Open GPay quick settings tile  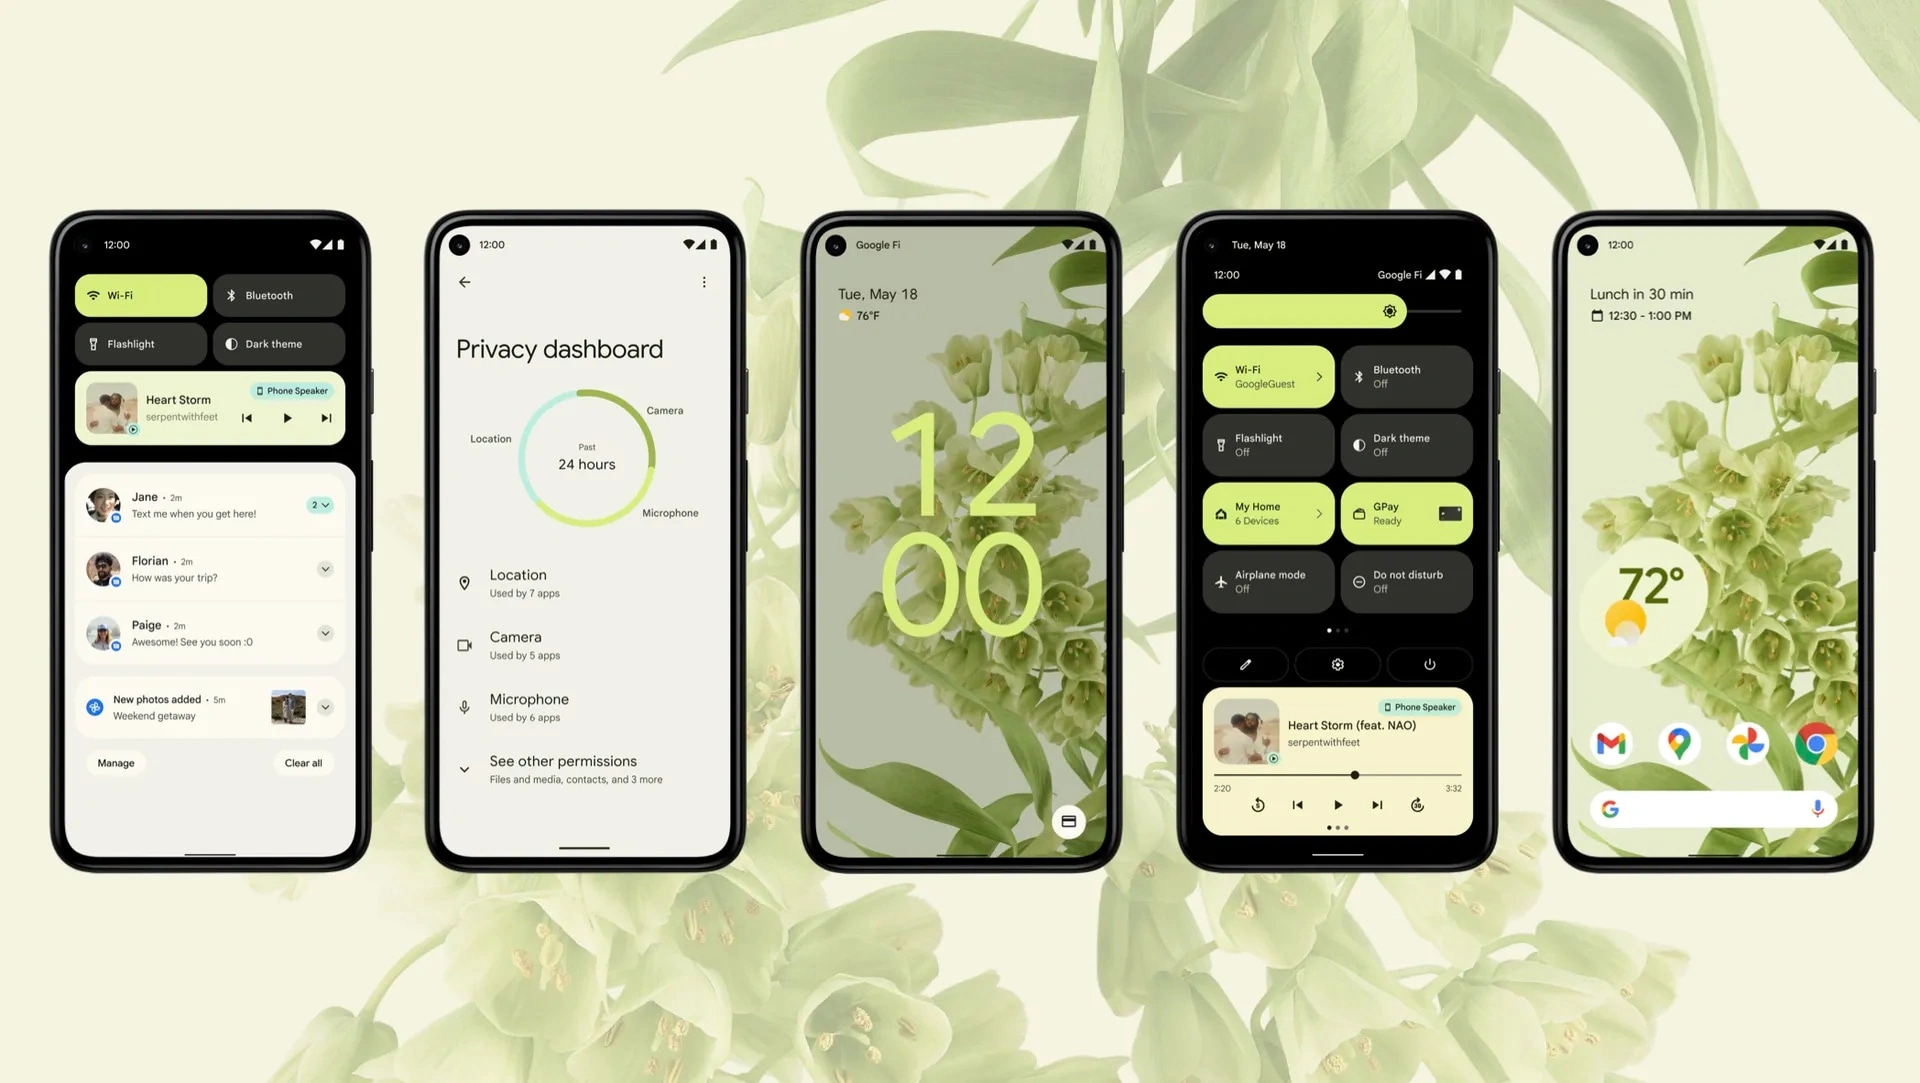pyautogui.click(x=1404, y=512)
